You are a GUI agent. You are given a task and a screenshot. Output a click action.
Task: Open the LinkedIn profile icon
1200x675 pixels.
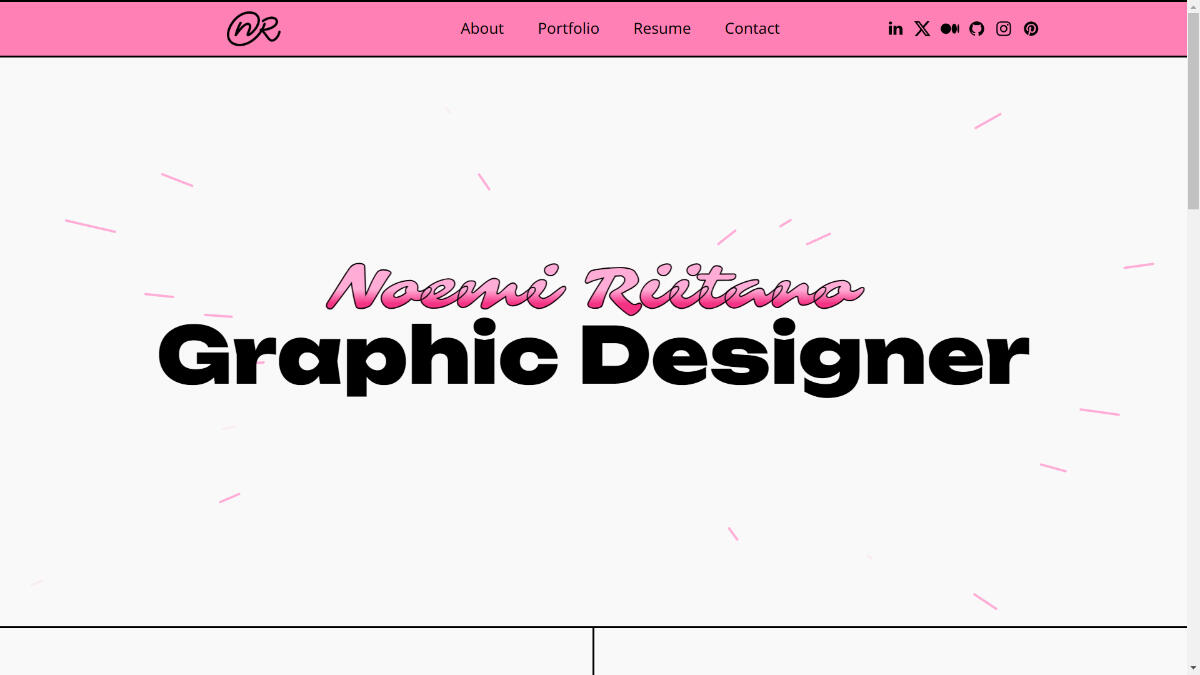tap(895, 29)
